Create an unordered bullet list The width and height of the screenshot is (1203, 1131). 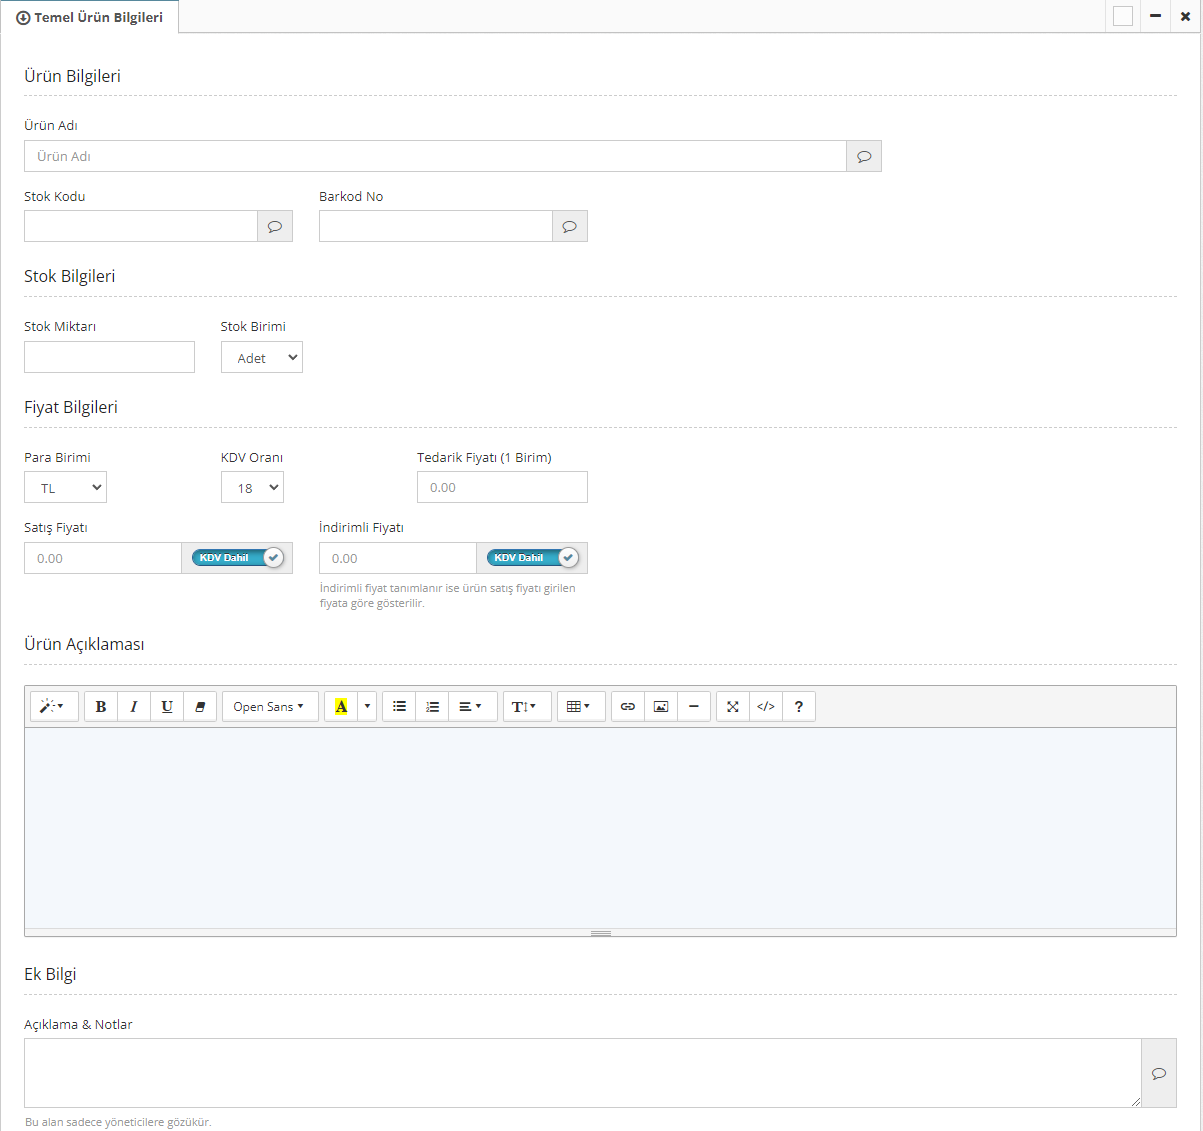pyautogui.click(x=399, y=707)
